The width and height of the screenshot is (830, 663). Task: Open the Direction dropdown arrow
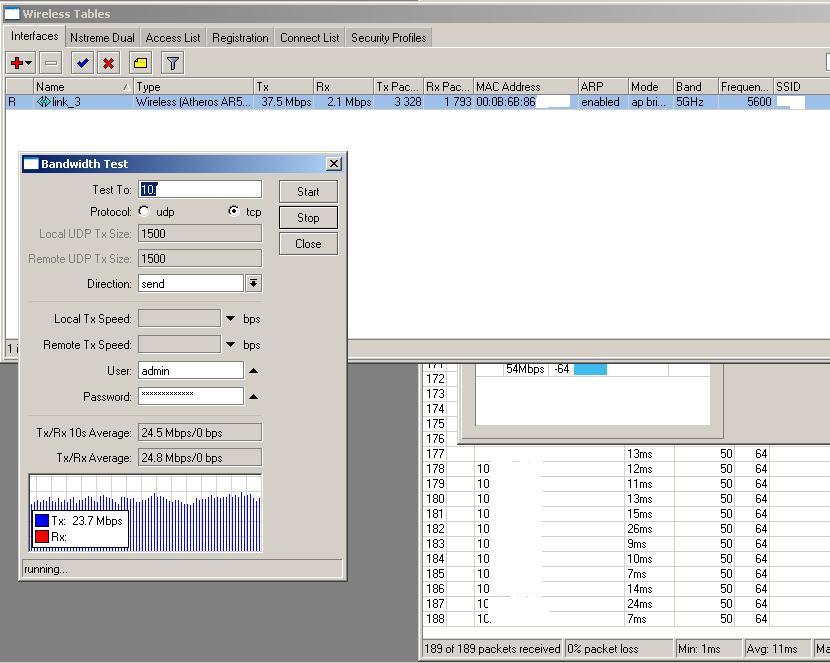point(254,284)
